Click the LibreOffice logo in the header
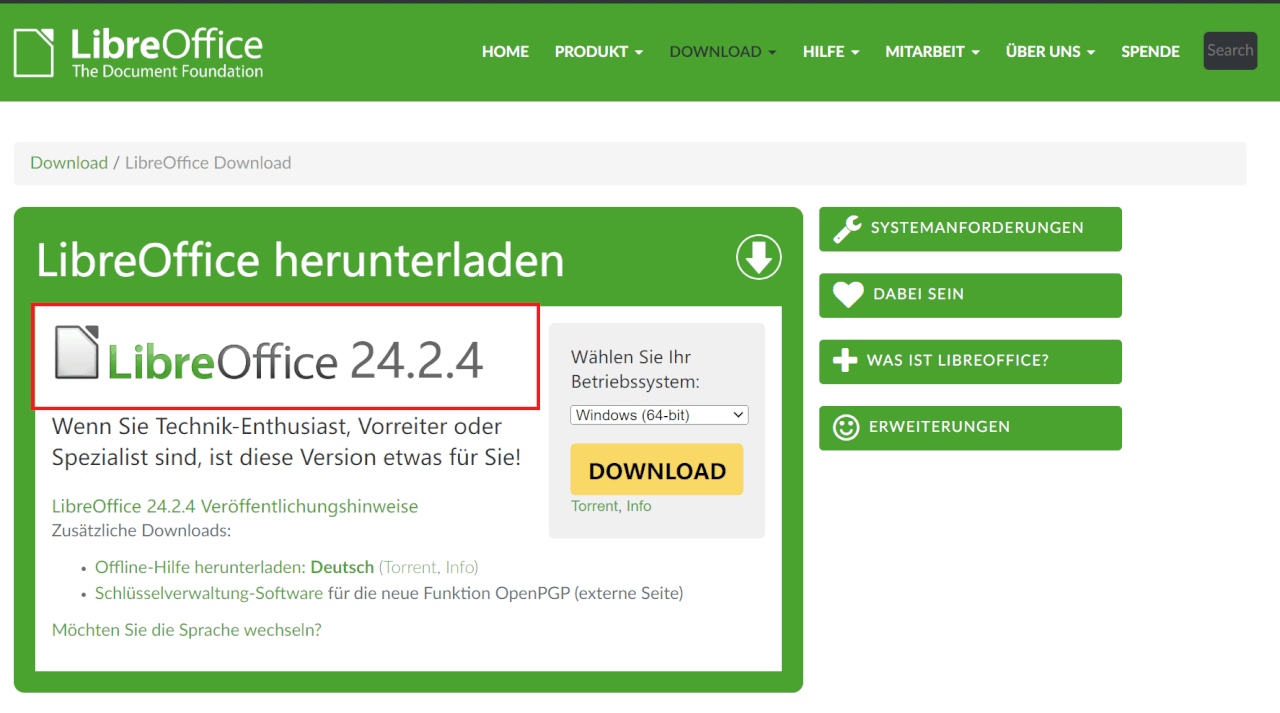 [x=138, y=52]
